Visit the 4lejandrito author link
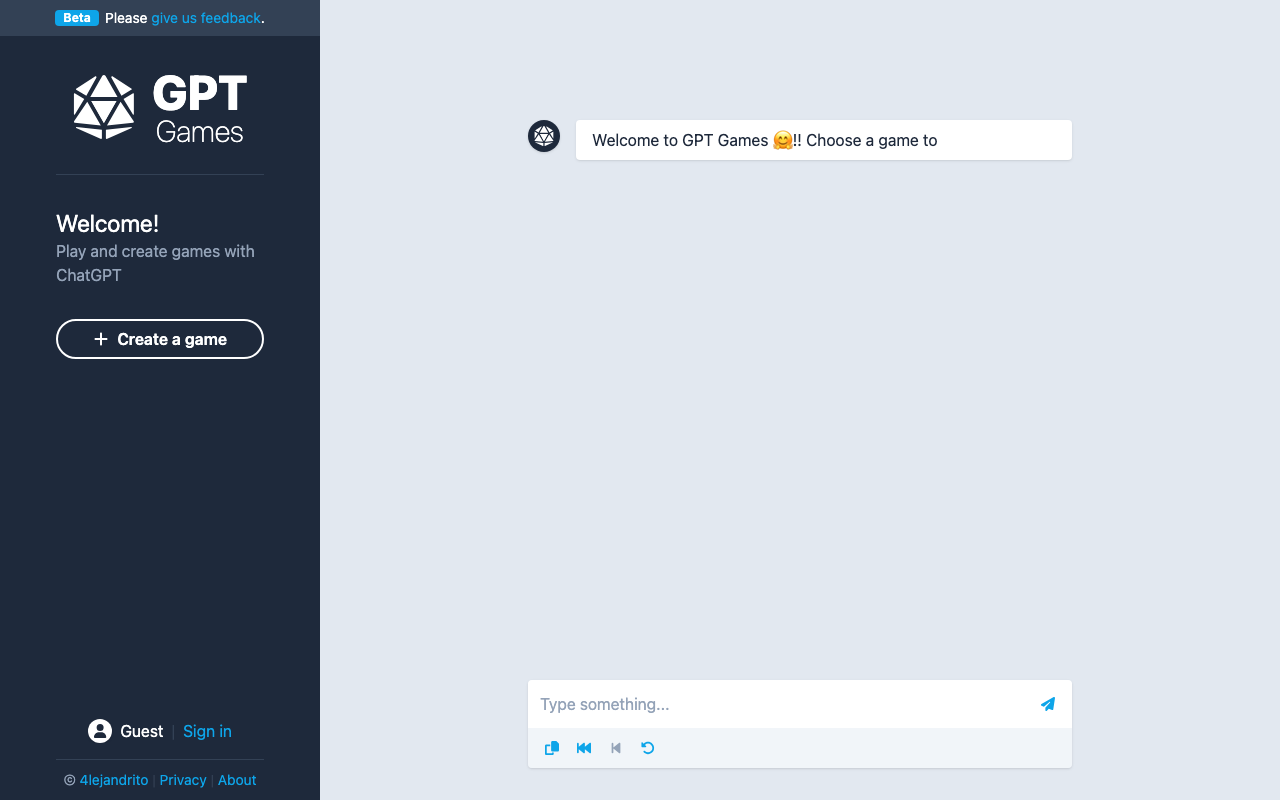This screenshot has width=1280, height=800. [114, 780]
